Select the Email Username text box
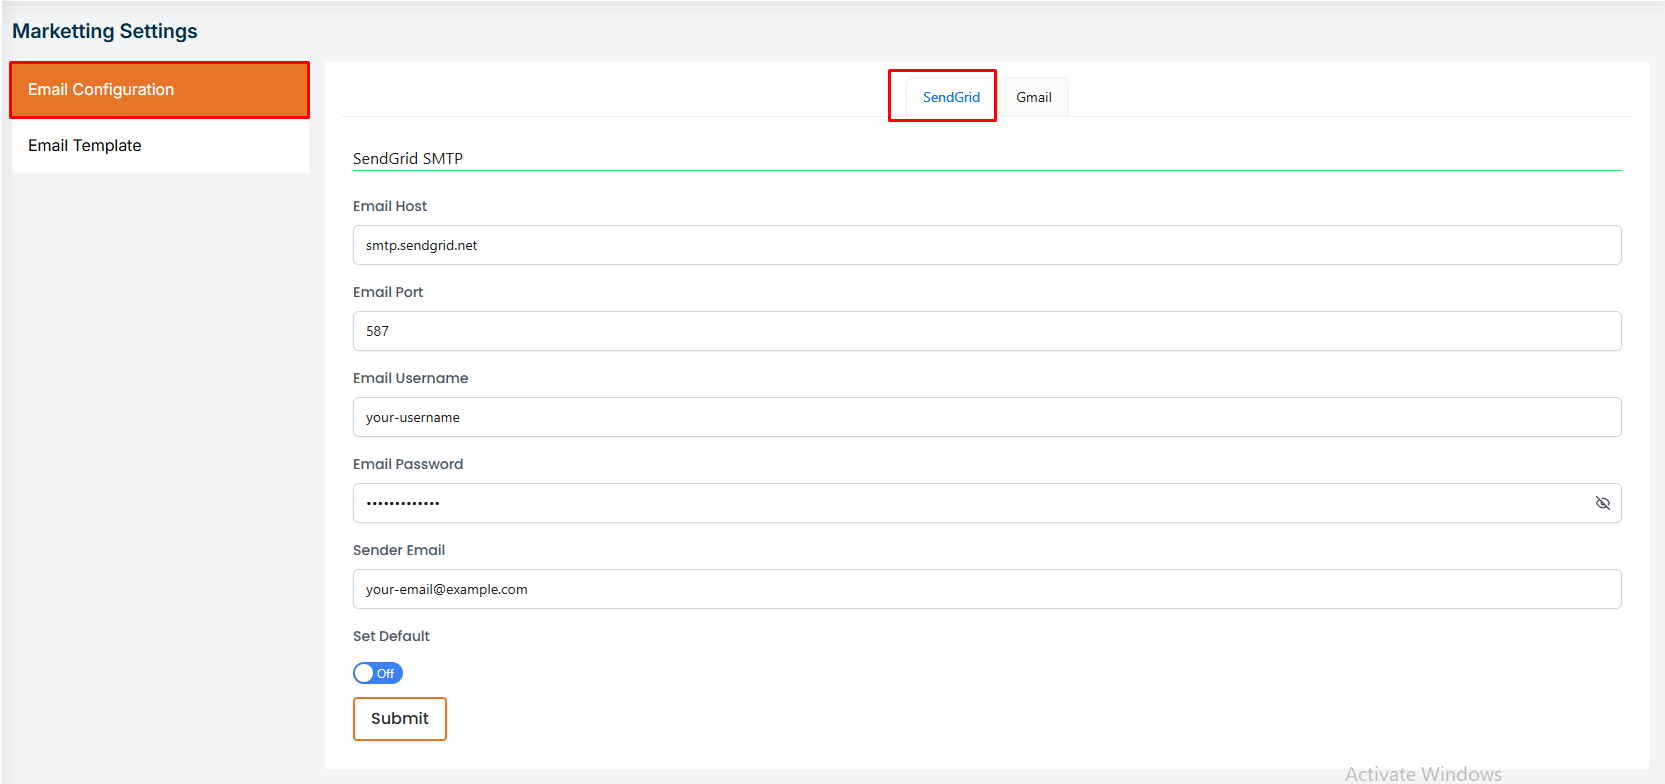 986,417
